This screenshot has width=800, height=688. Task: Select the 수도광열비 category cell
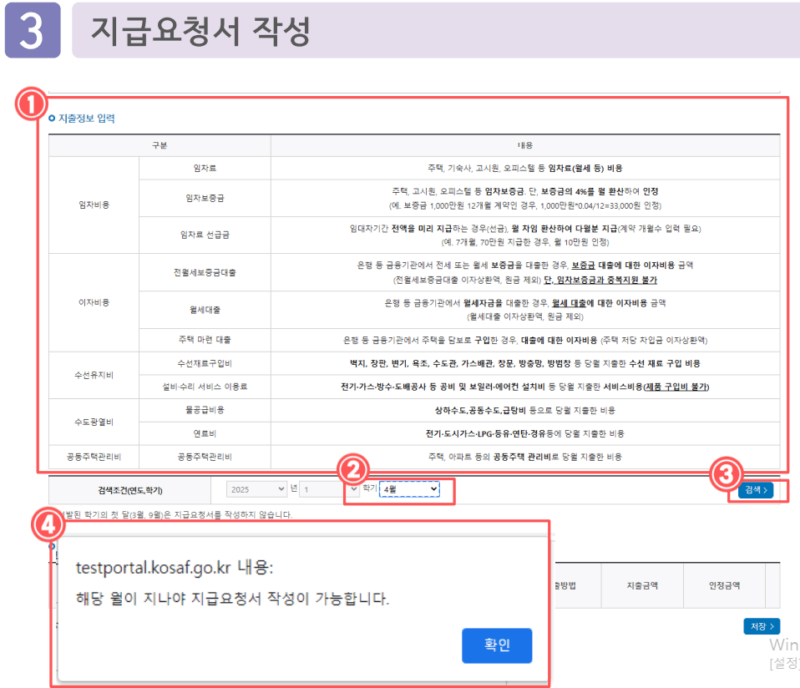[x=94, y=422]
